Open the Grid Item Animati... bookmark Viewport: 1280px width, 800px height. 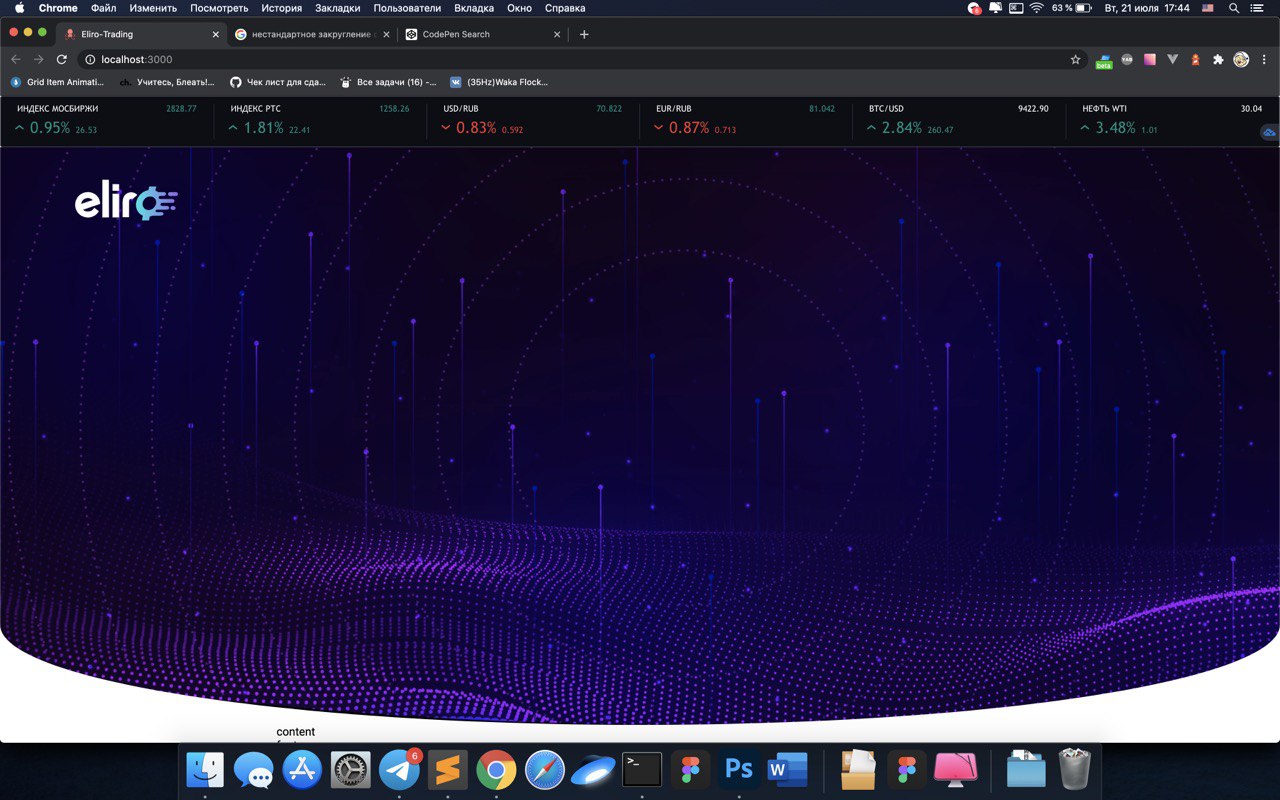coord(57,82)
